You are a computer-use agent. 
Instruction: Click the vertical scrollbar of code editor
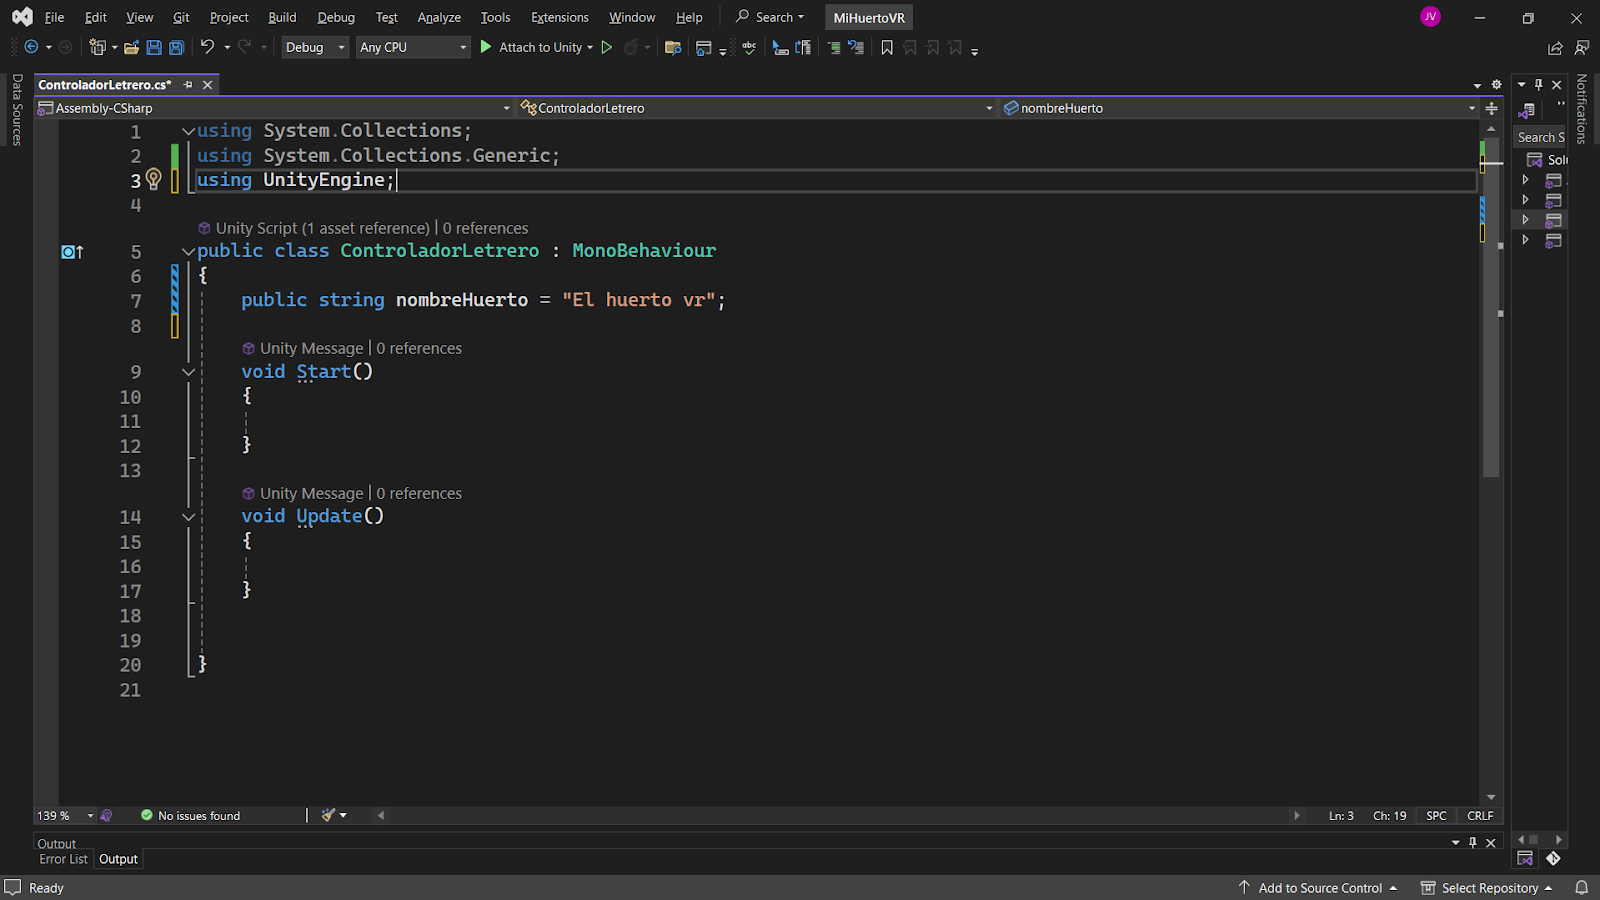[1490, 400]
